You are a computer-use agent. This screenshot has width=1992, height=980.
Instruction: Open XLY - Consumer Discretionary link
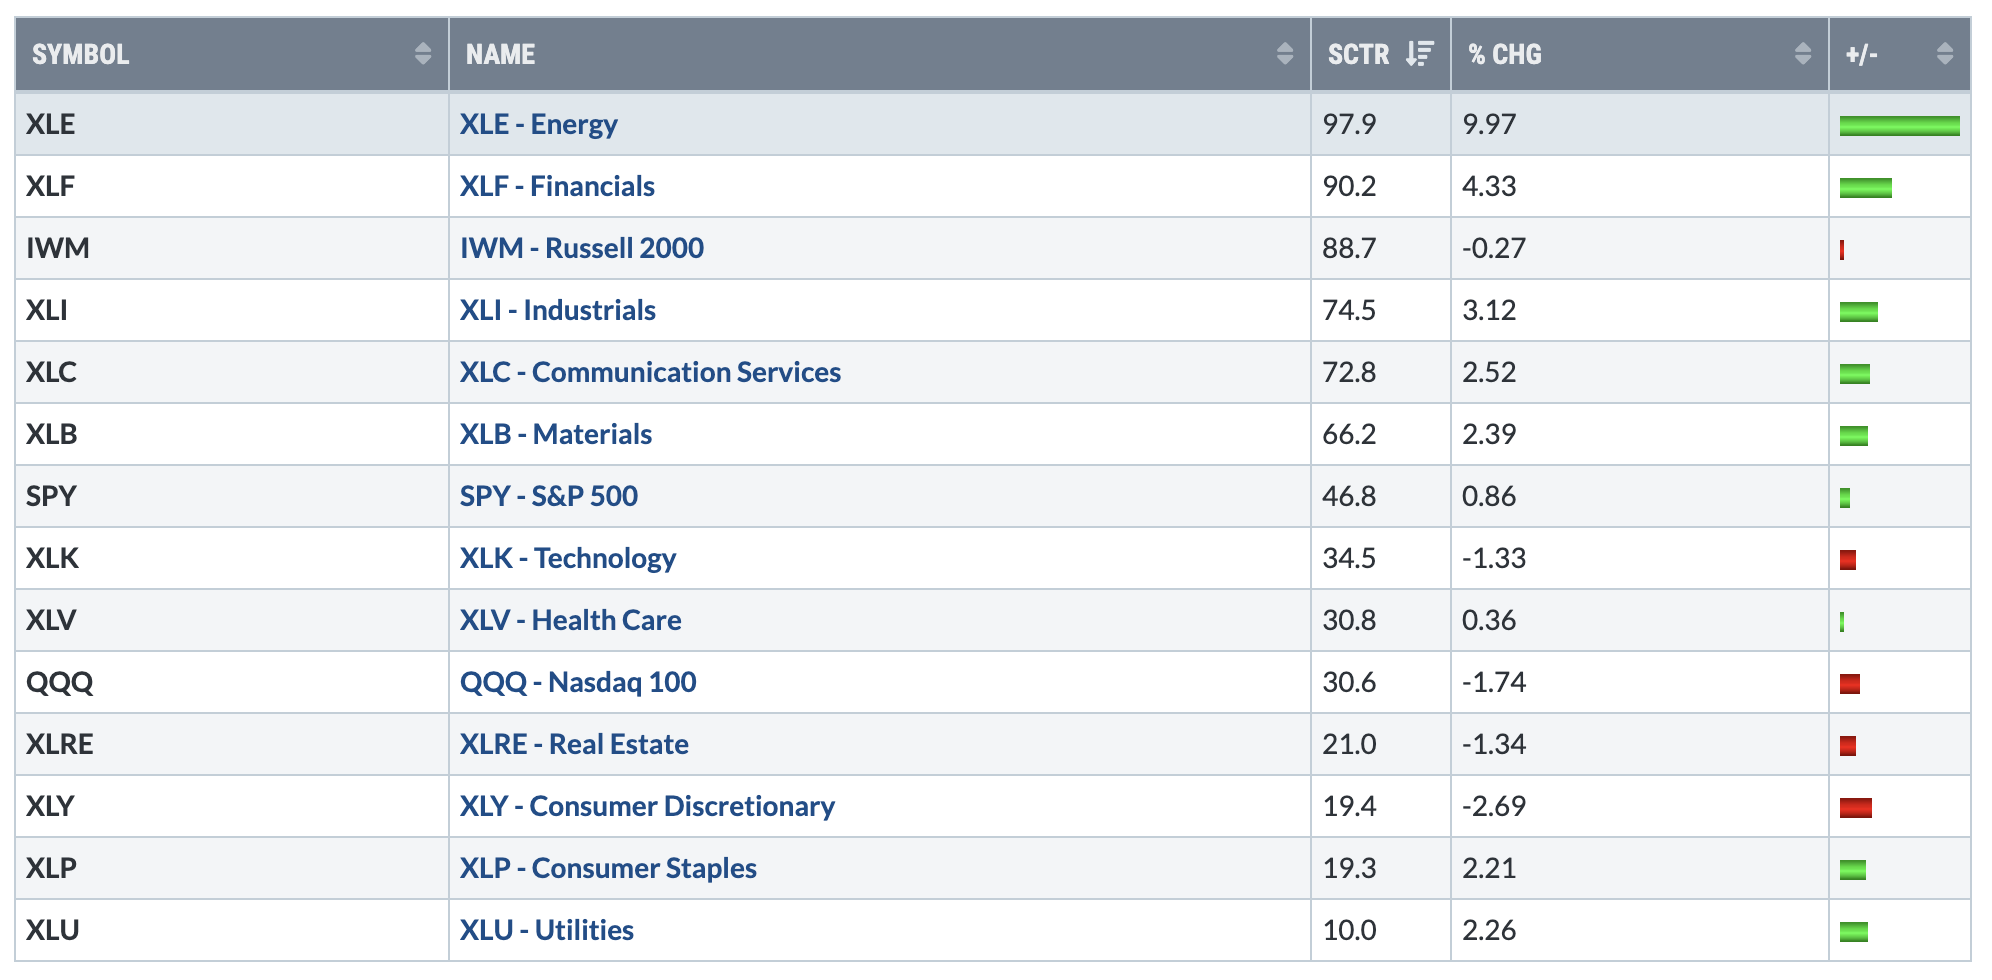(x=647, y=806)
